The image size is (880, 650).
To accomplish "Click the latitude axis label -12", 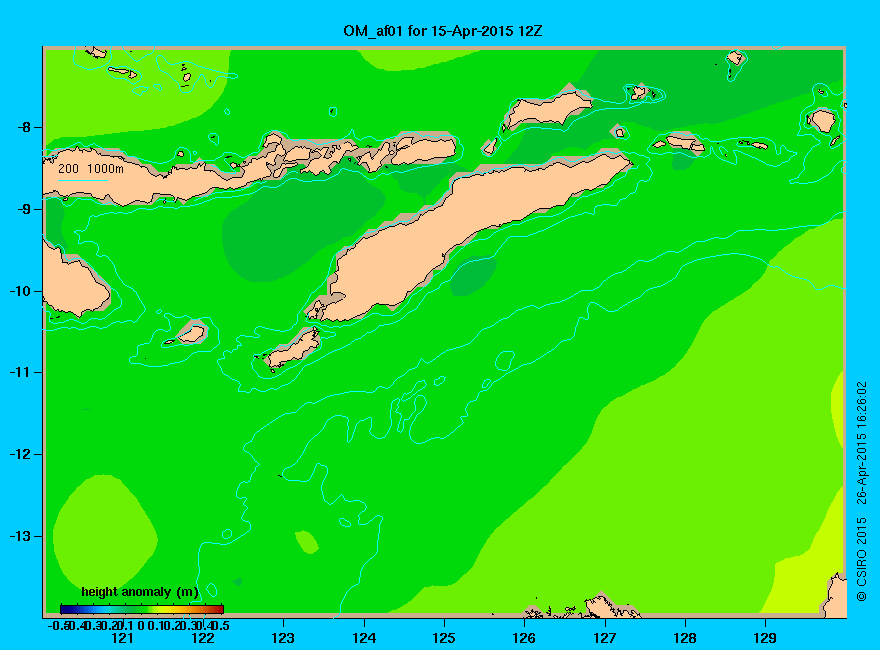I will tap(20, 454).
